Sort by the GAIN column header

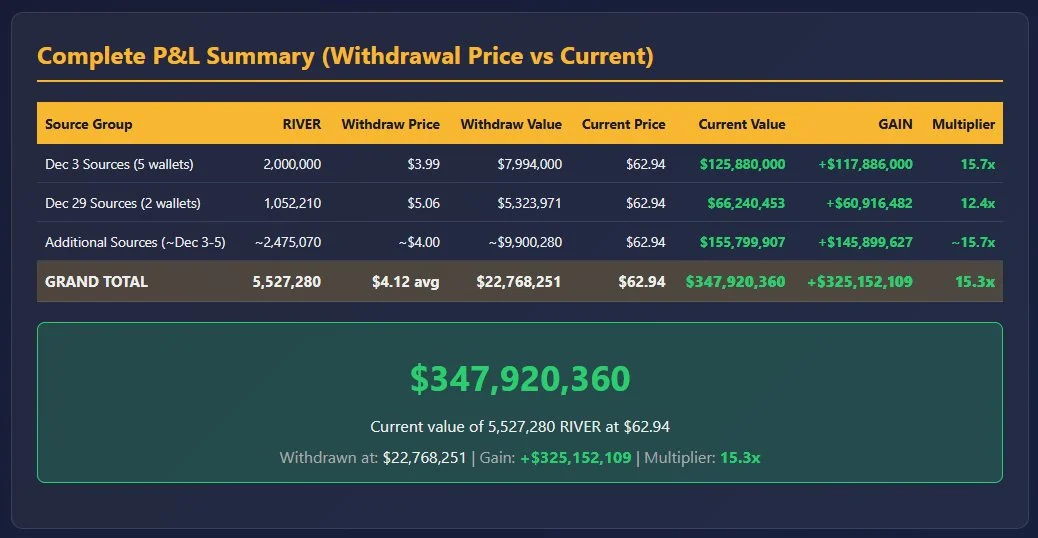pos(895,124)
